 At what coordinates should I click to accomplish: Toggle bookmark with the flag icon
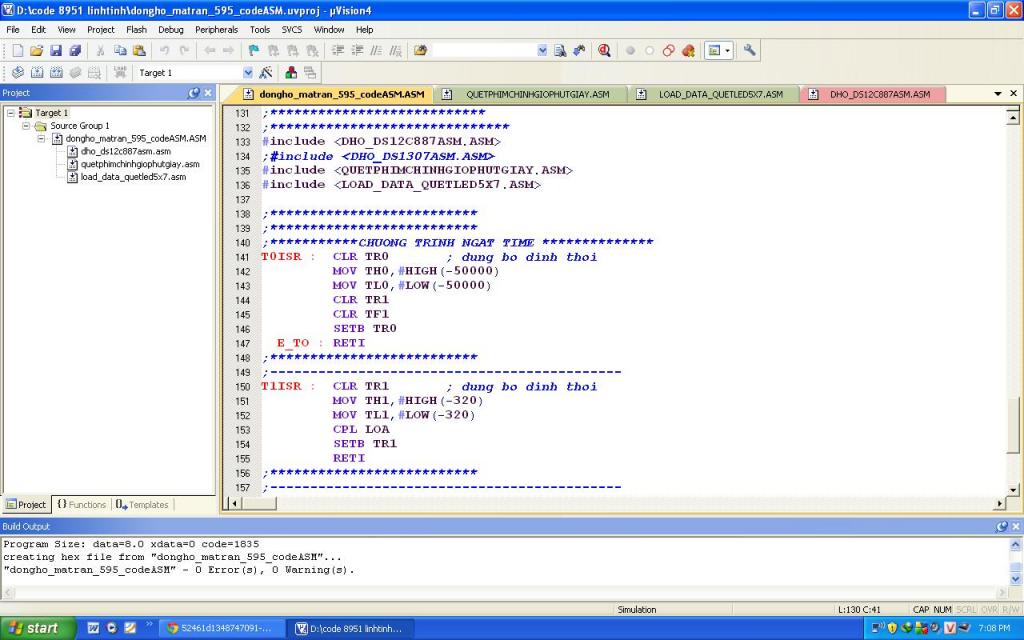point(254,50)
